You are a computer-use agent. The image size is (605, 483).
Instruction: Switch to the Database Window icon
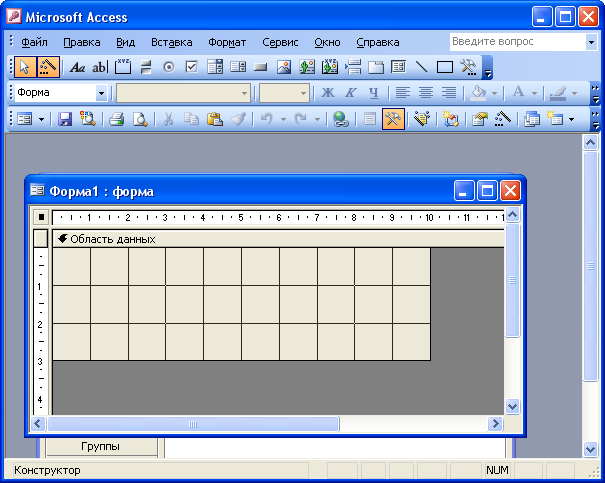point(531,119)
